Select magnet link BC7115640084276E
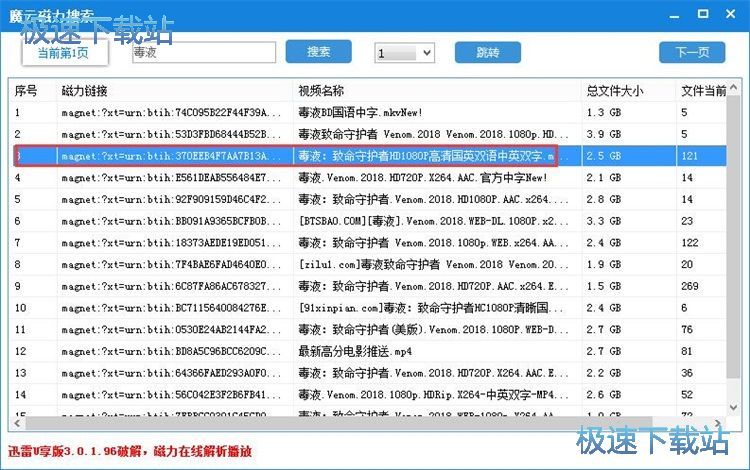Screen dimensions: 750x470 point(171,308)
